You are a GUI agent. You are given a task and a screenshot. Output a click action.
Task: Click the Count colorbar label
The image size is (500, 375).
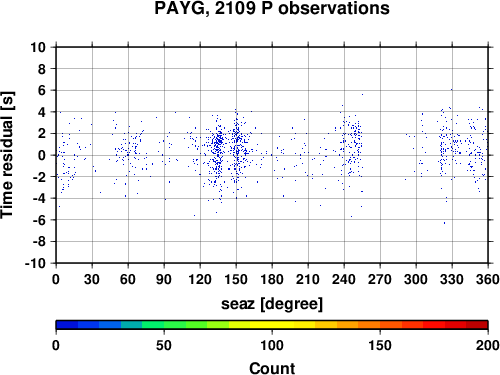pos(272,368)
